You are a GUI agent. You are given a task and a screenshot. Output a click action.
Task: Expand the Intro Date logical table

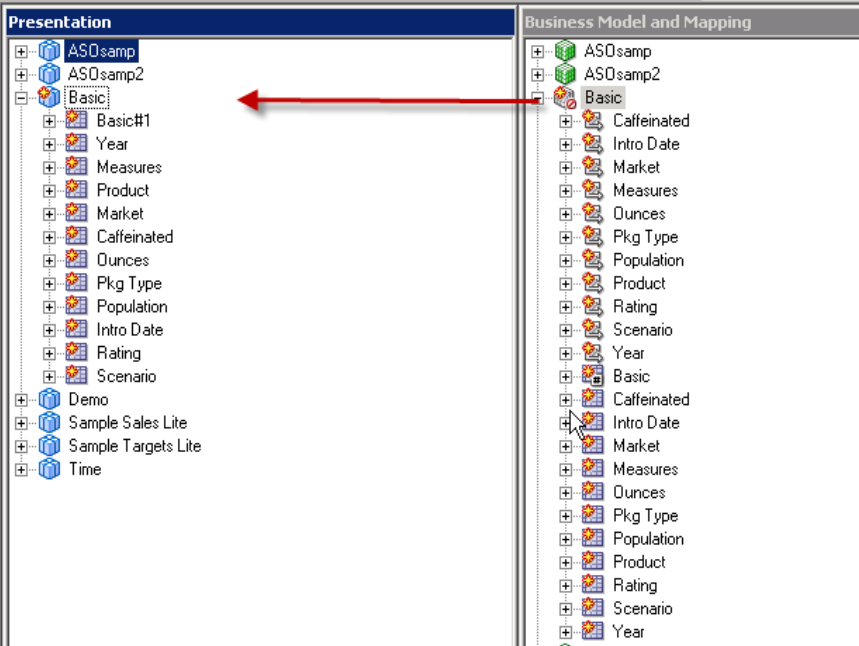566,423
